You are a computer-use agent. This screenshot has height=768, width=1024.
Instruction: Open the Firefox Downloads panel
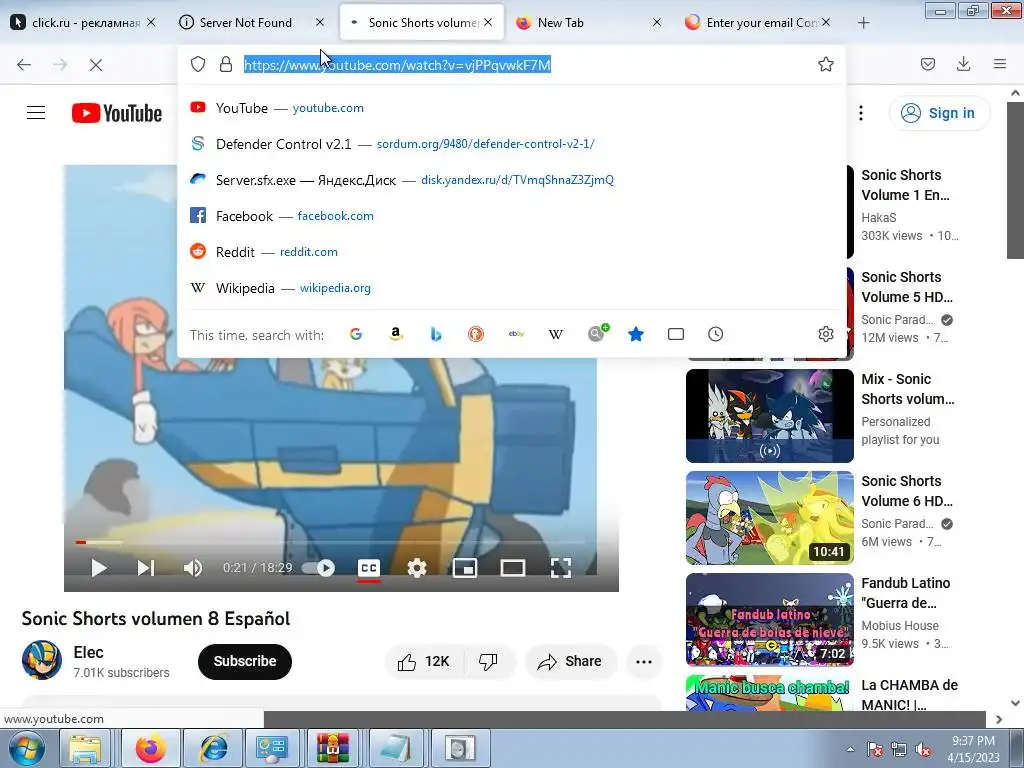point(963,64)
